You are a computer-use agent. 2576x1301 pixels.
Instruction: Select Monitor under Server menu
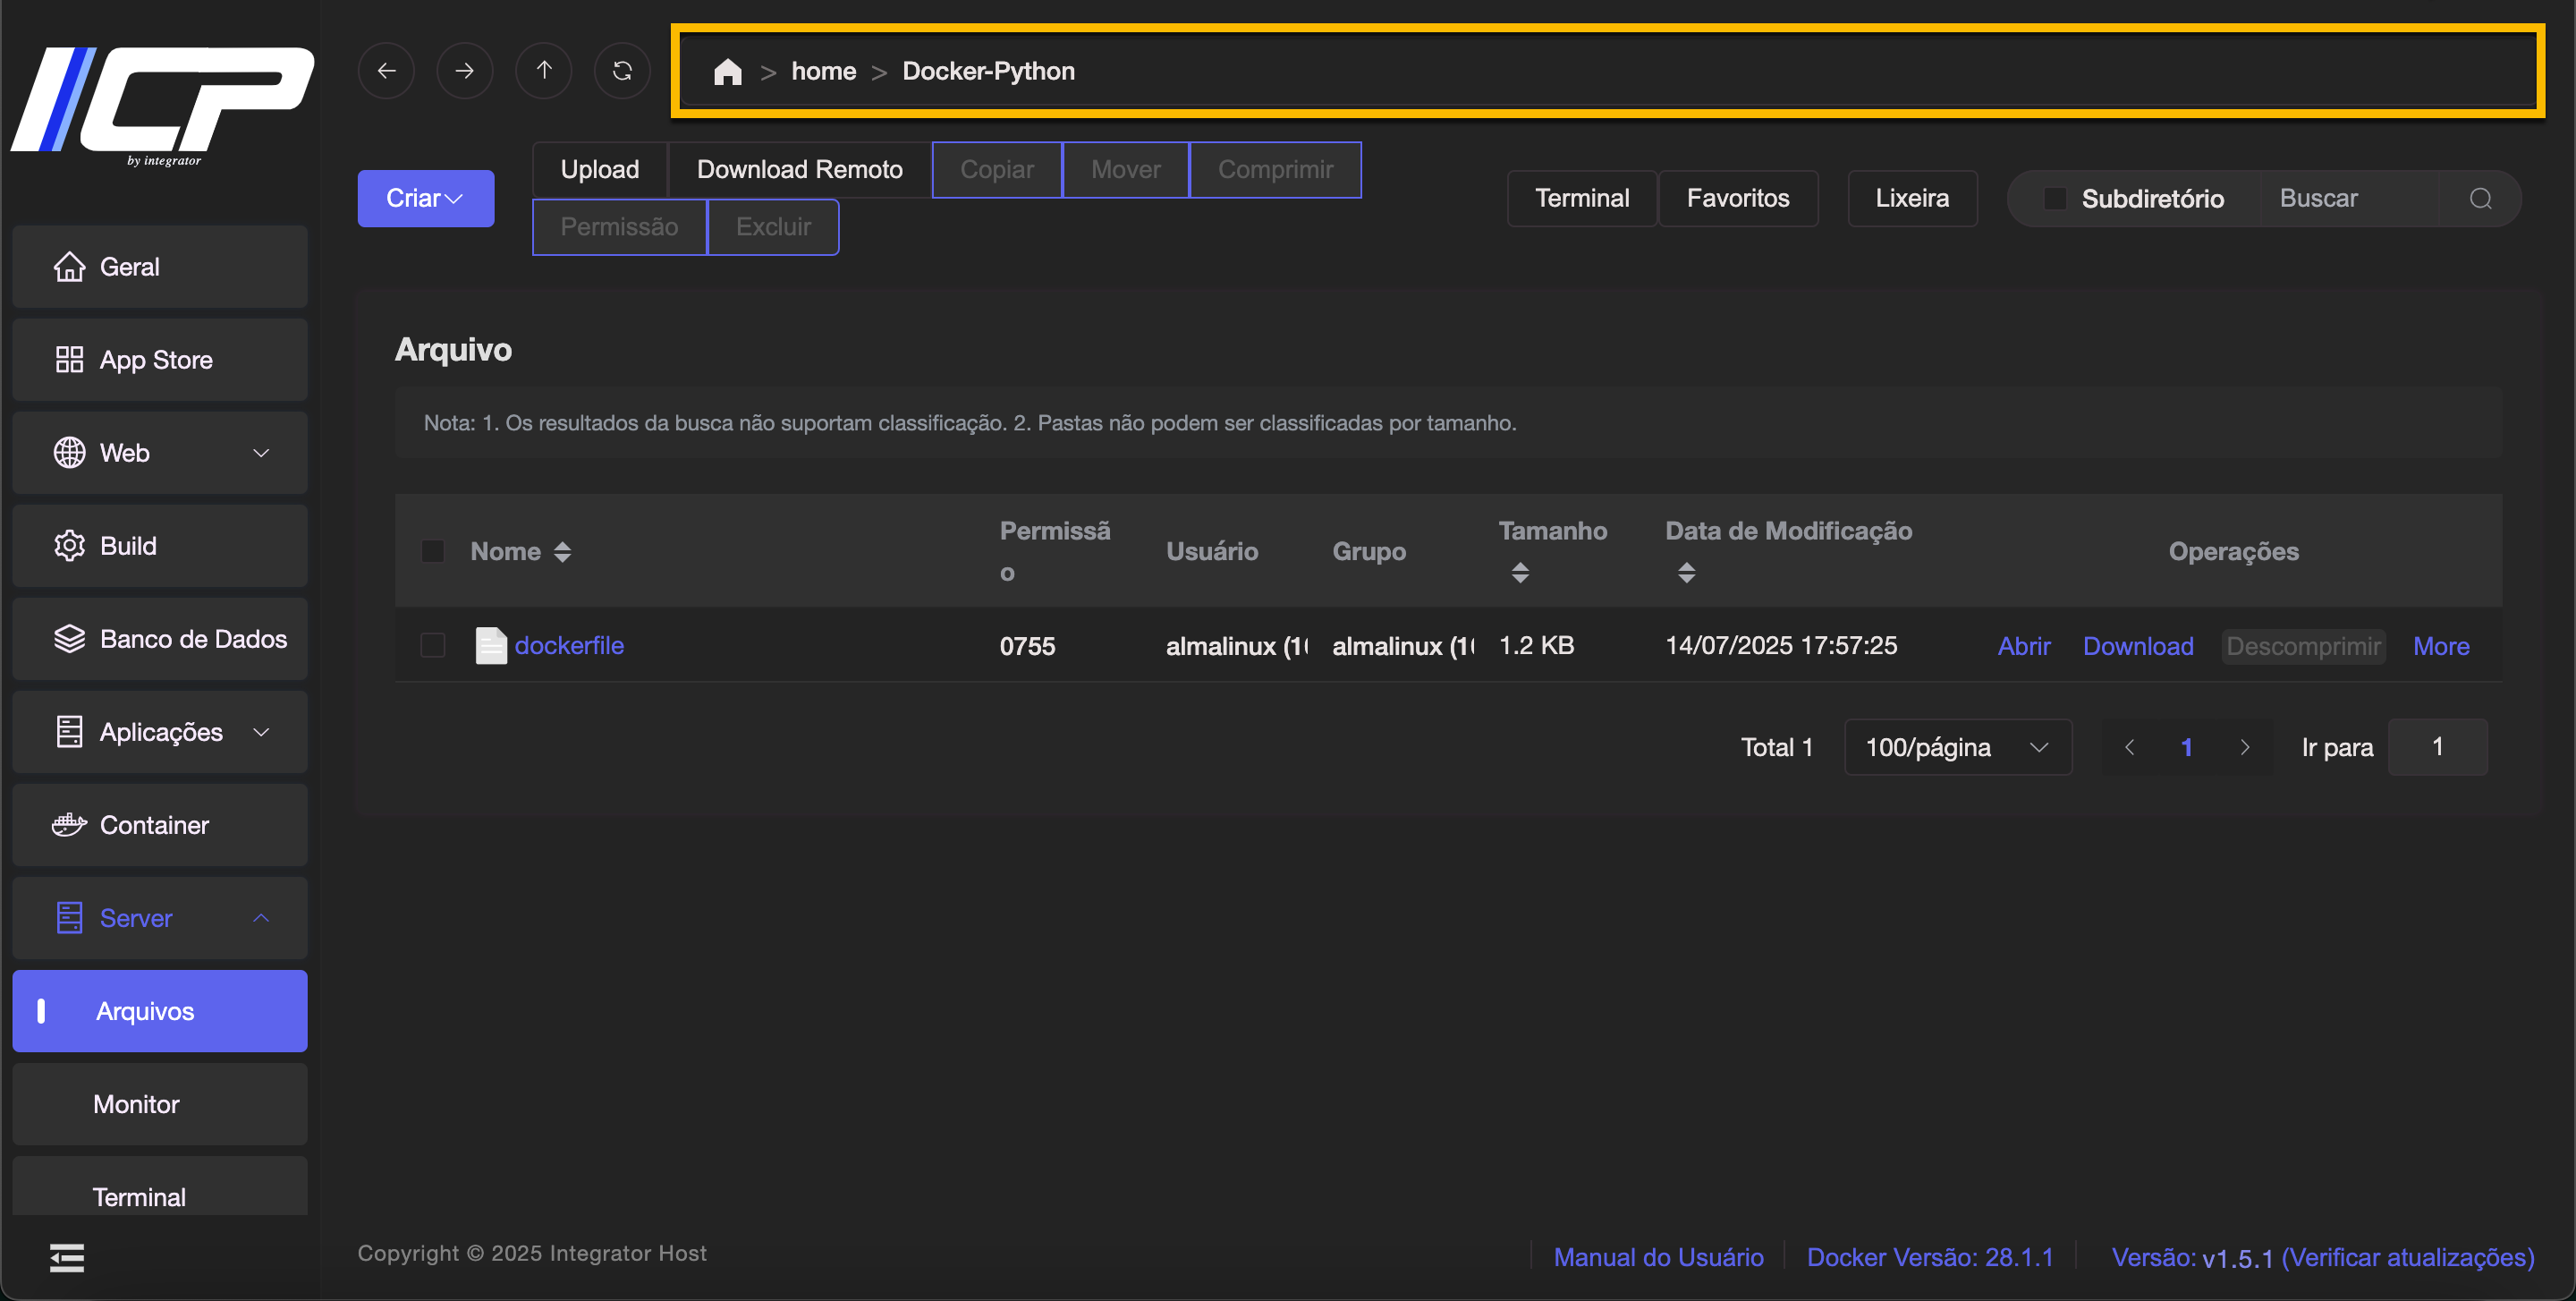click(137, 1104)
